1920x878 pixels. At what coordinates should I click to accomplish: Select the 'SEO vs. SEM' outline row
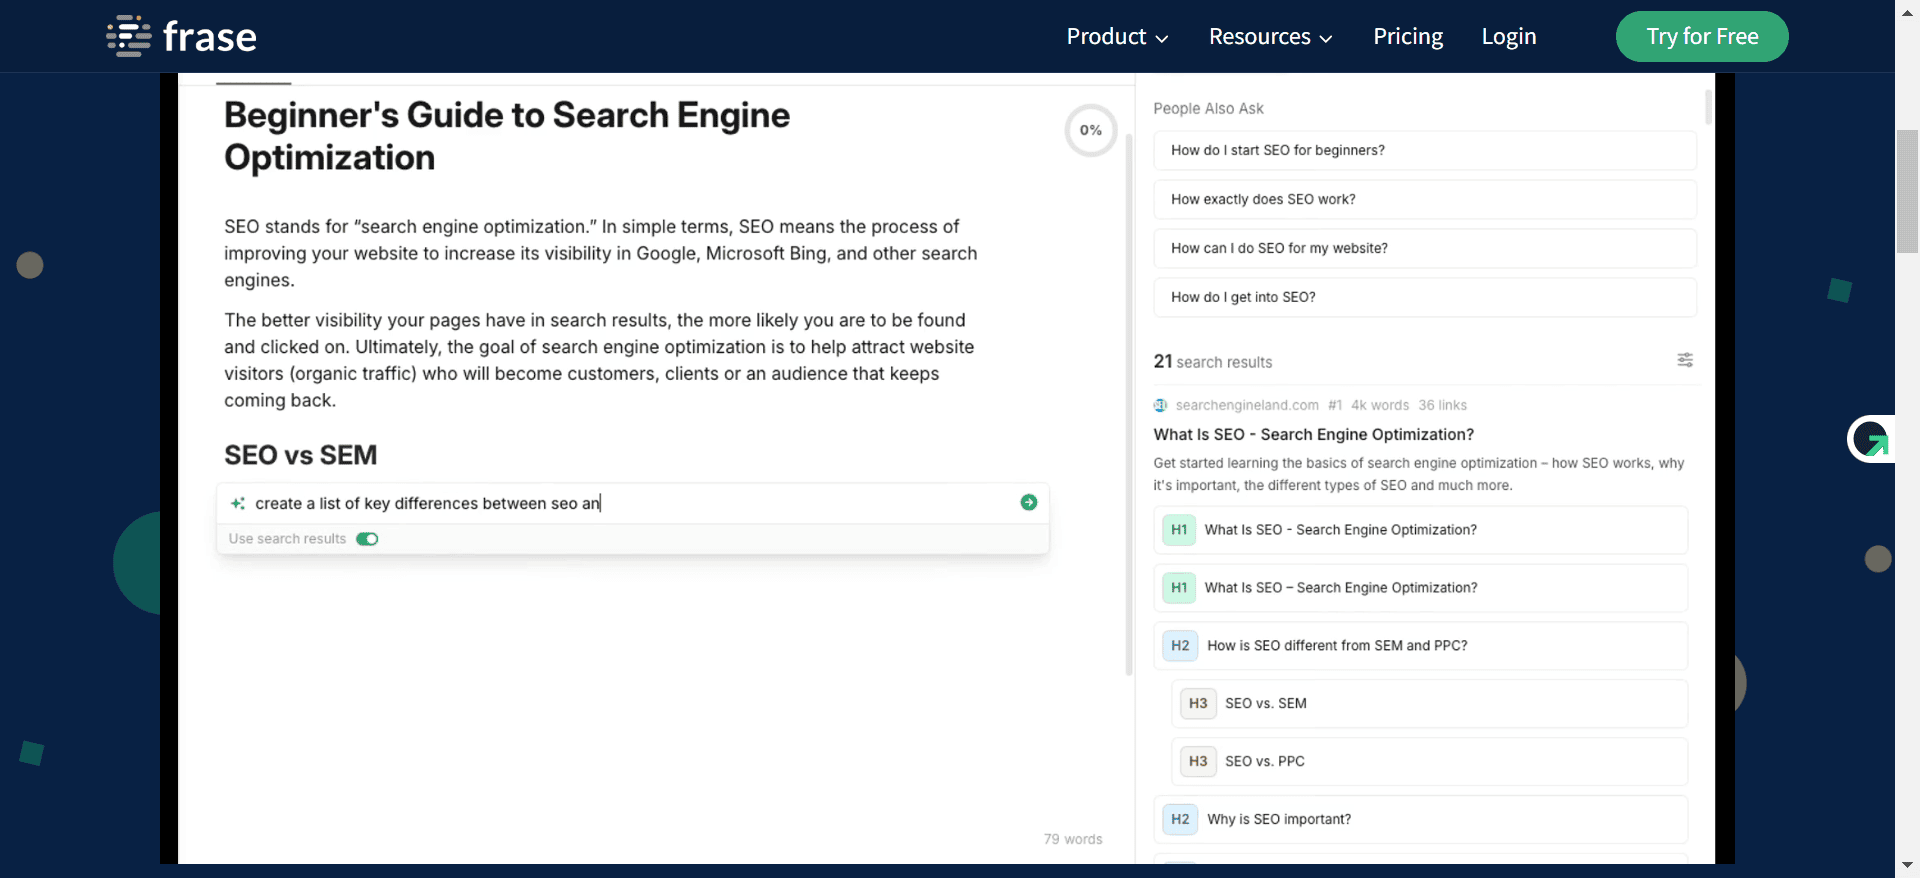[x=1430, y=703]
